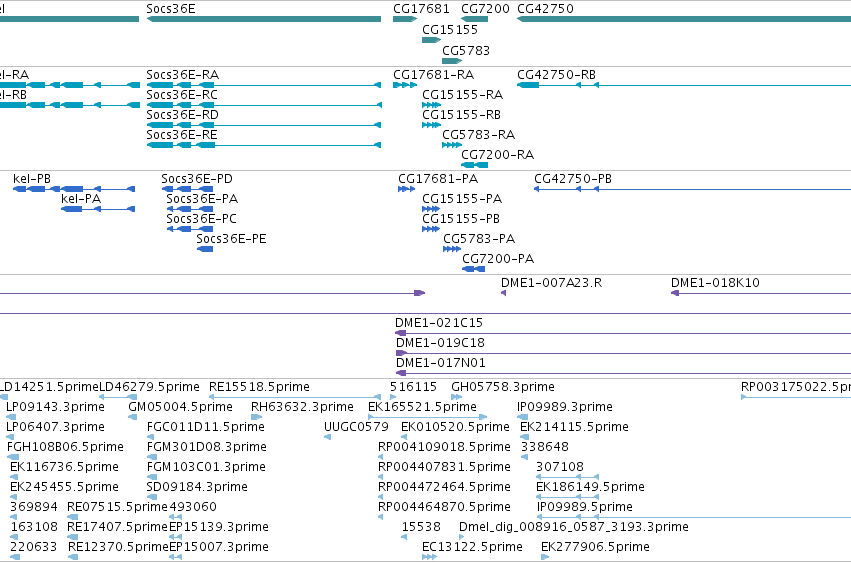Click EST LD46279.5prime
The image size is (851, 562).
(149, 387)
